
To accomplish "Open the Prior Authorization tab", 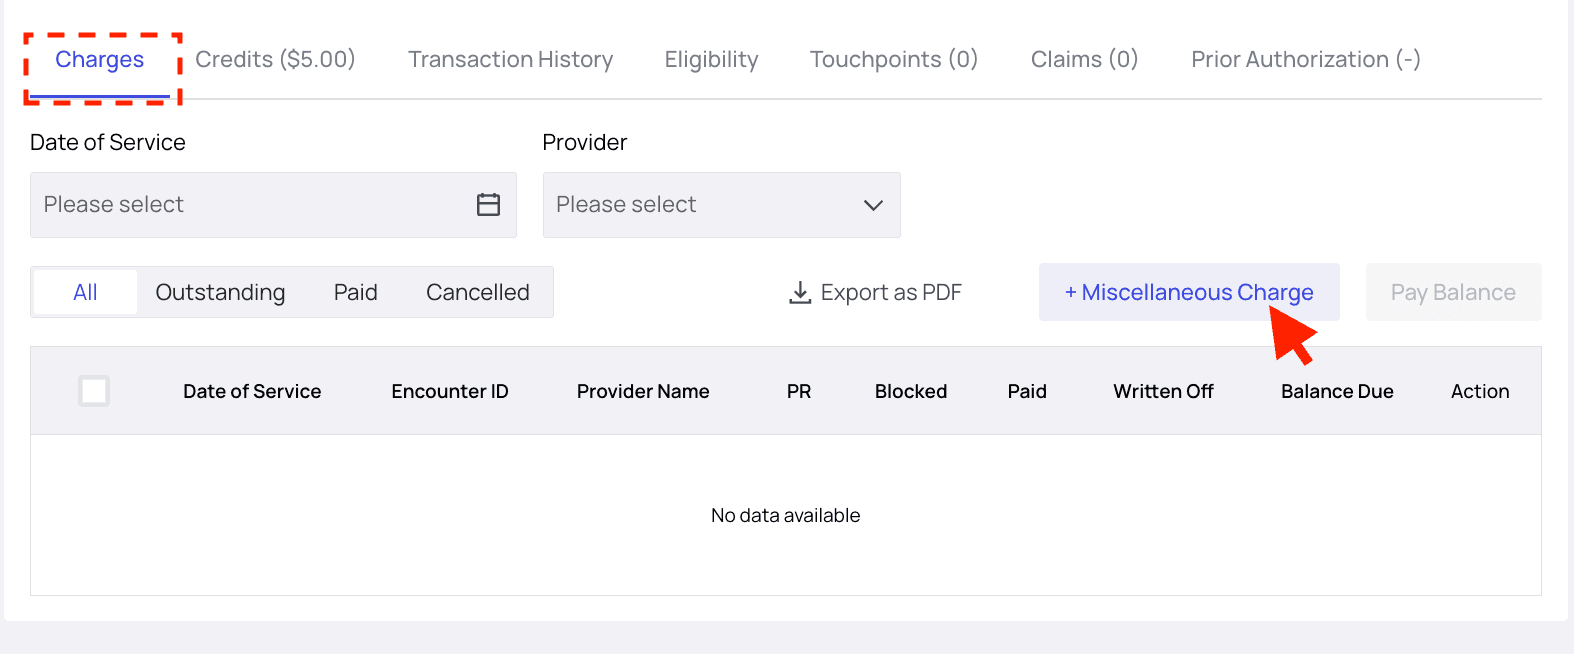I will (x=1305, y=60).
